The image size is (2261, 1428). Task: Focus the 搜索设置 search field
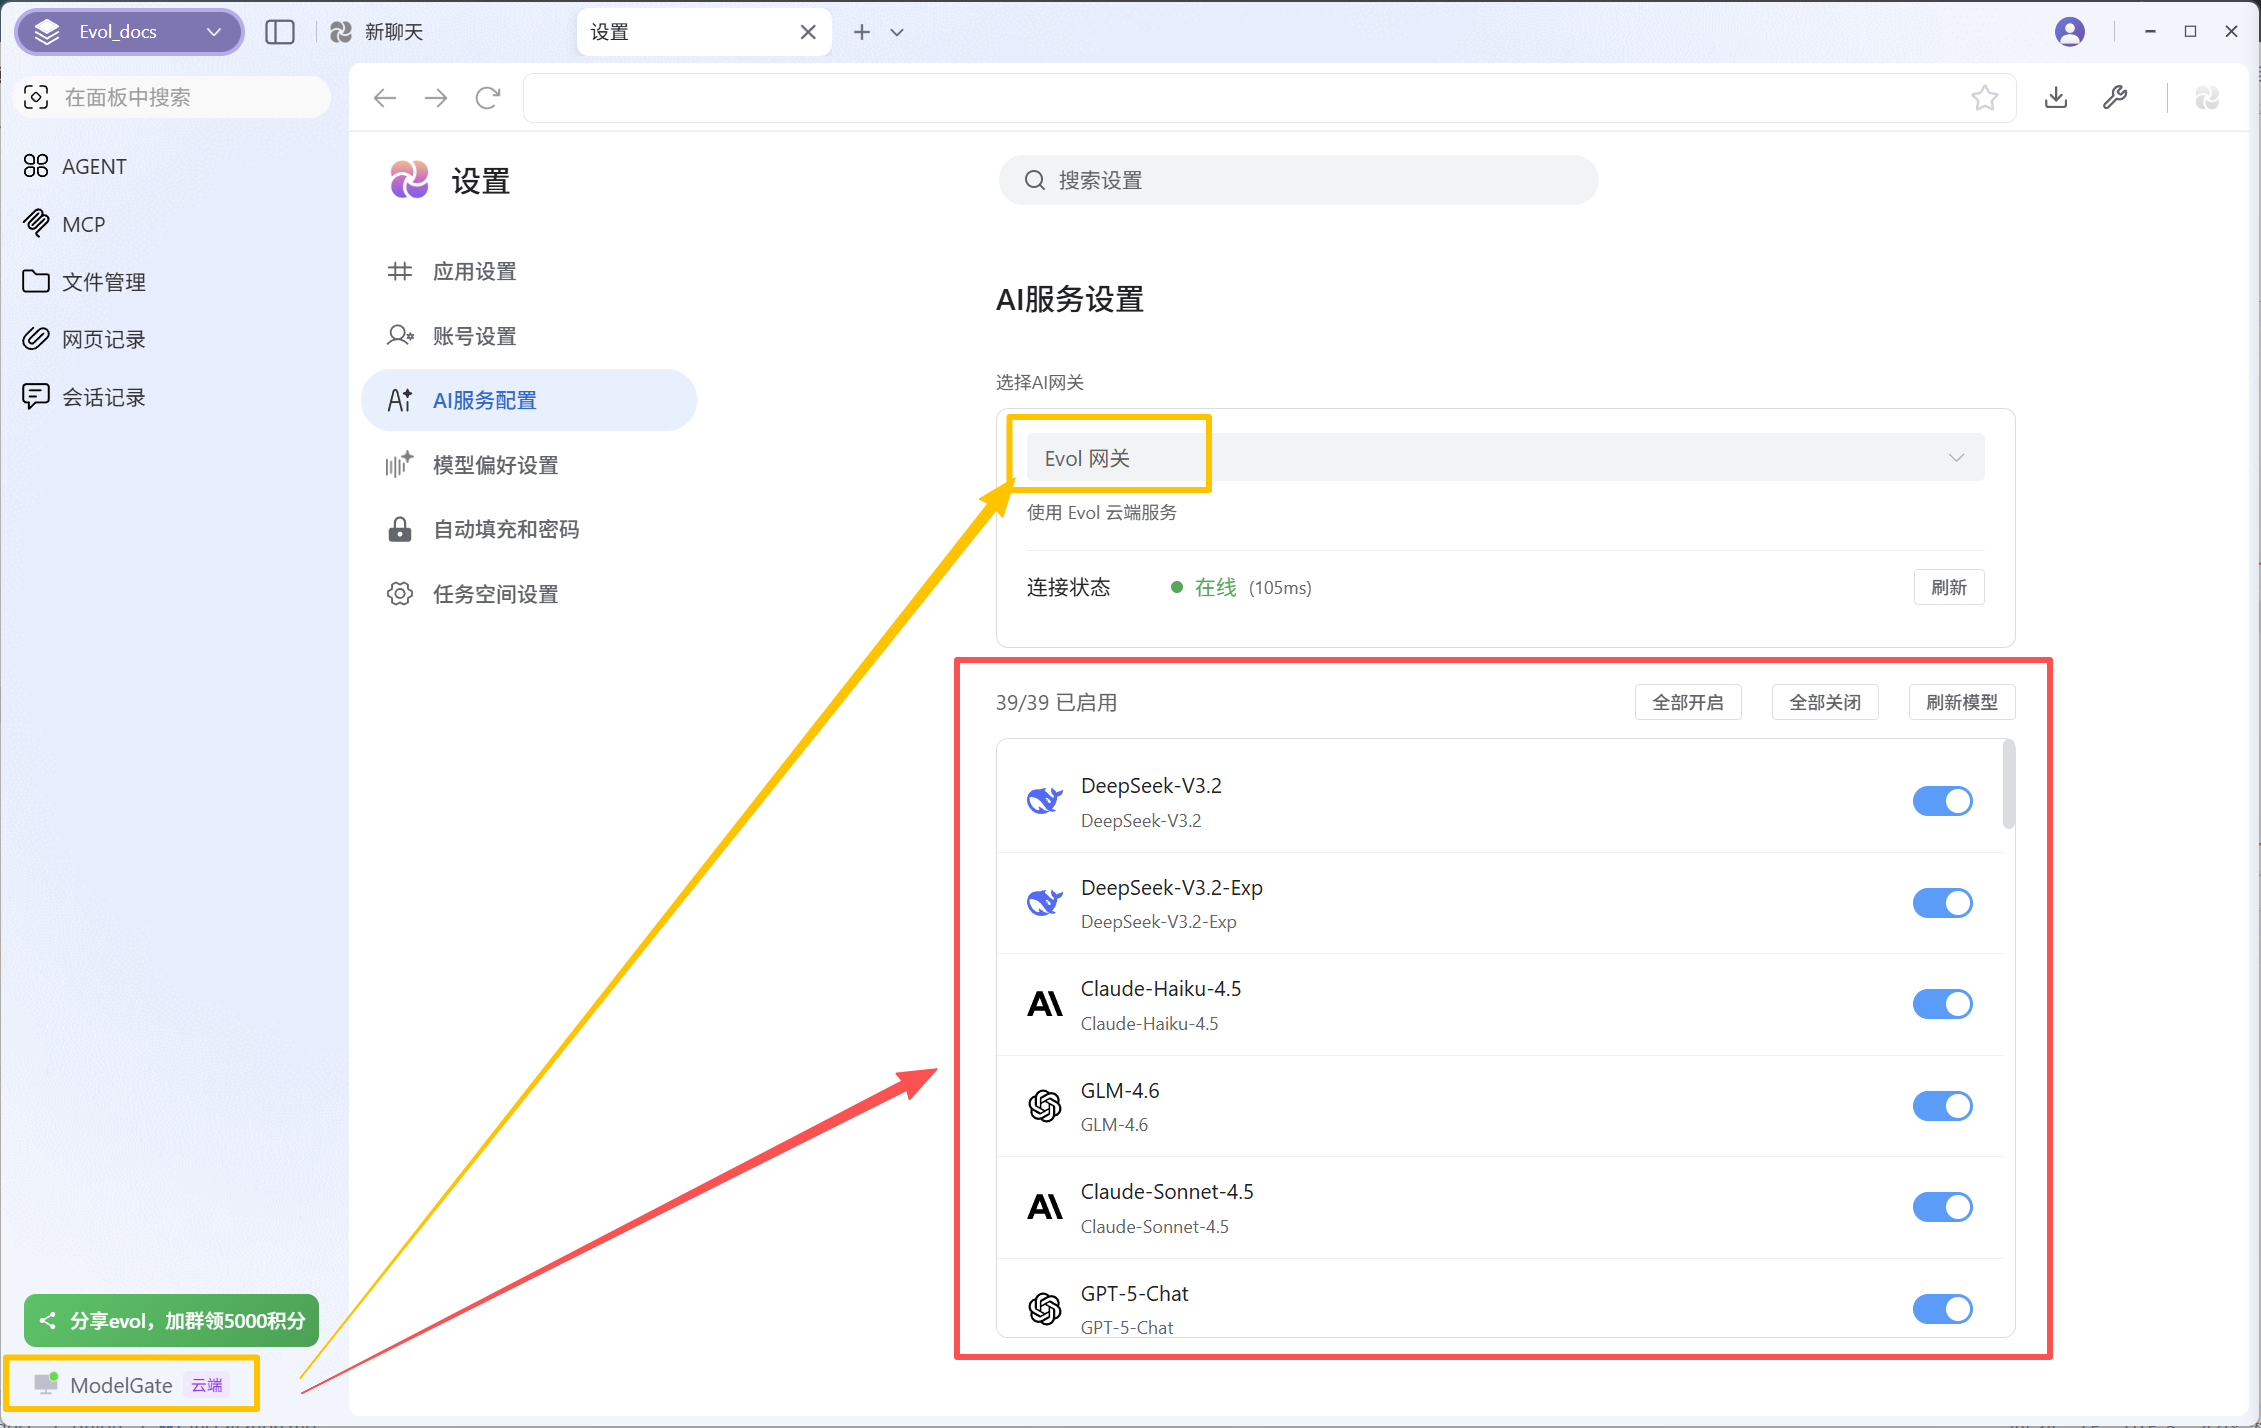[x=1298, y=180]
